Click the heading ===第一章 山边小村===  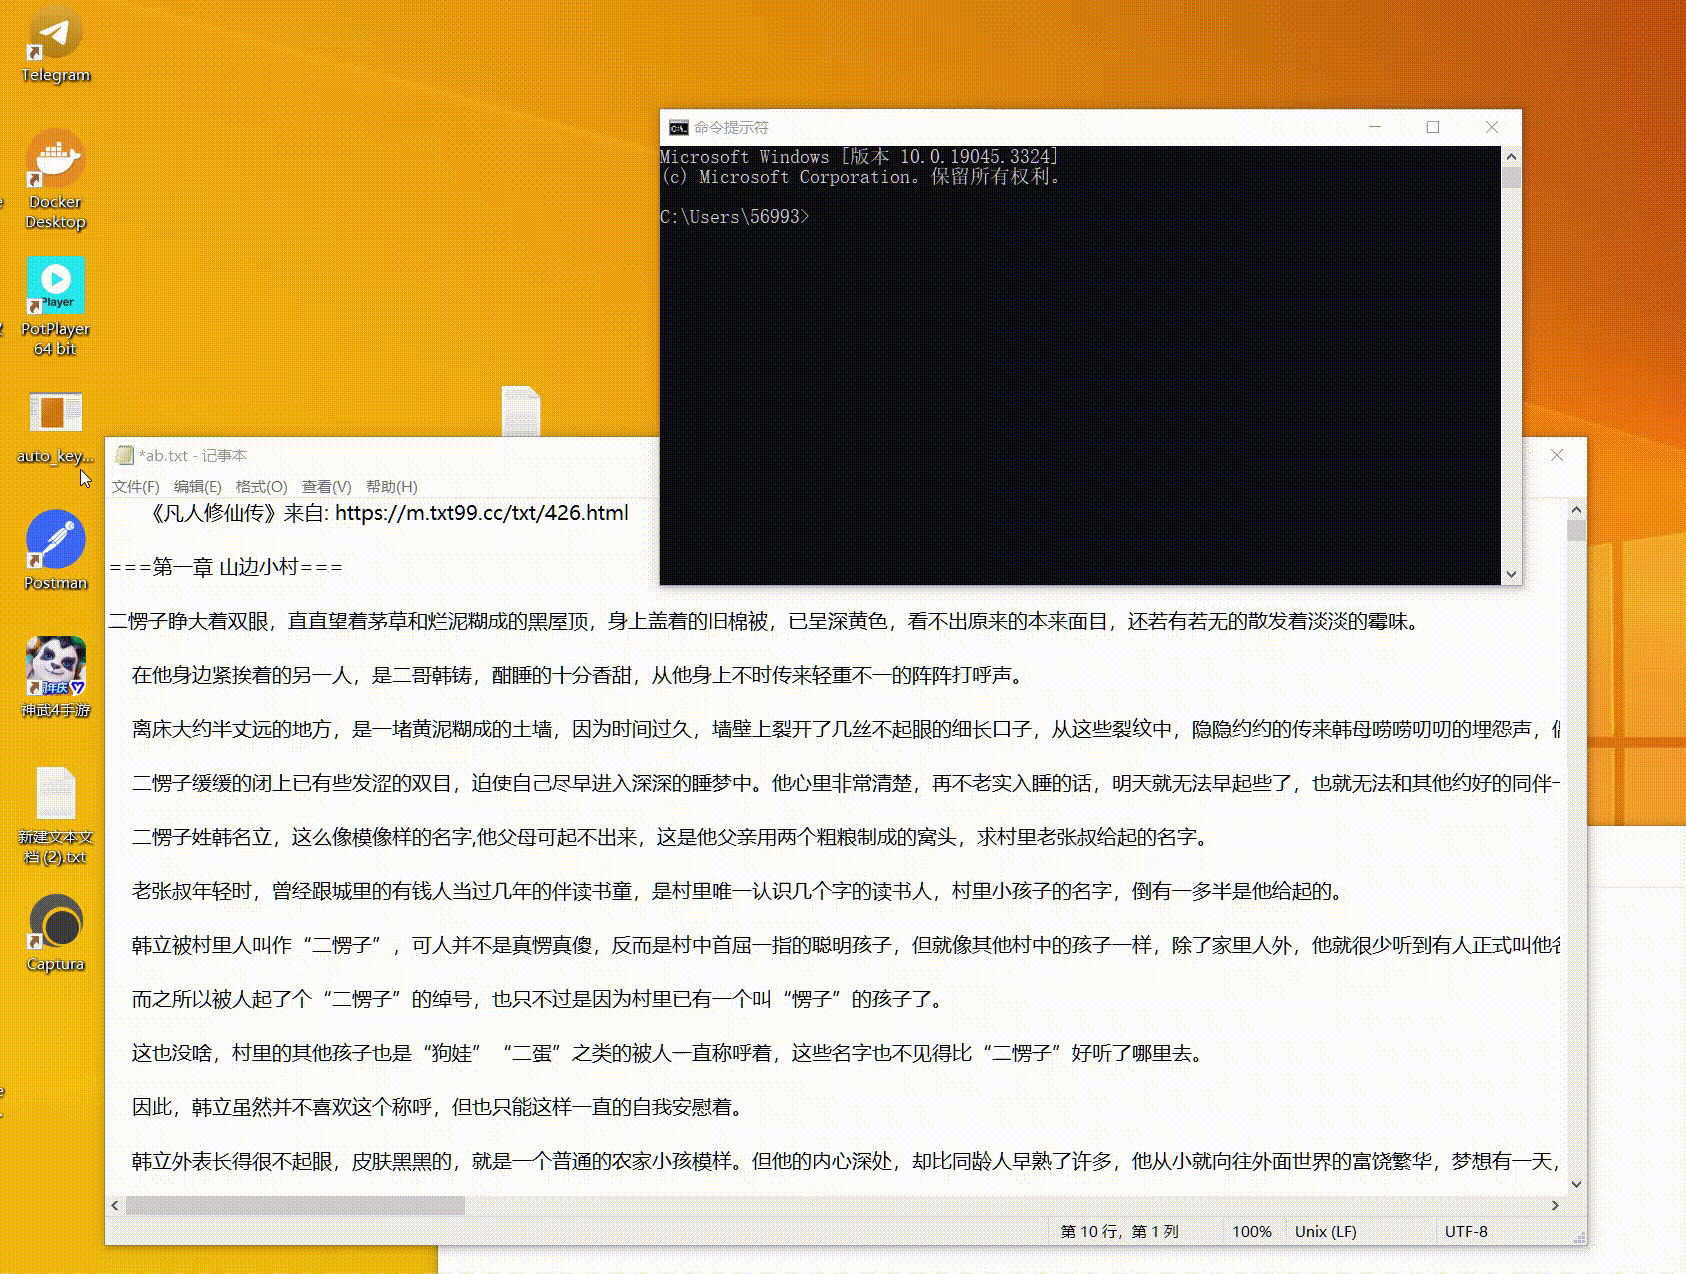(x=226, y=567)
